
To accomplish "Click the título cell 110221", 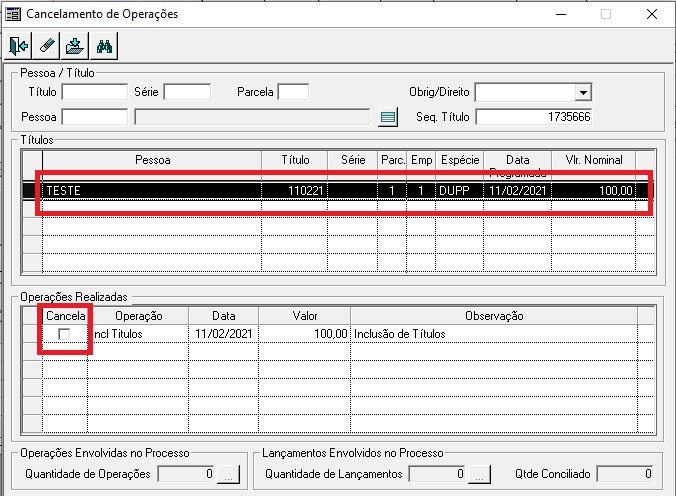I will point(294,190).
